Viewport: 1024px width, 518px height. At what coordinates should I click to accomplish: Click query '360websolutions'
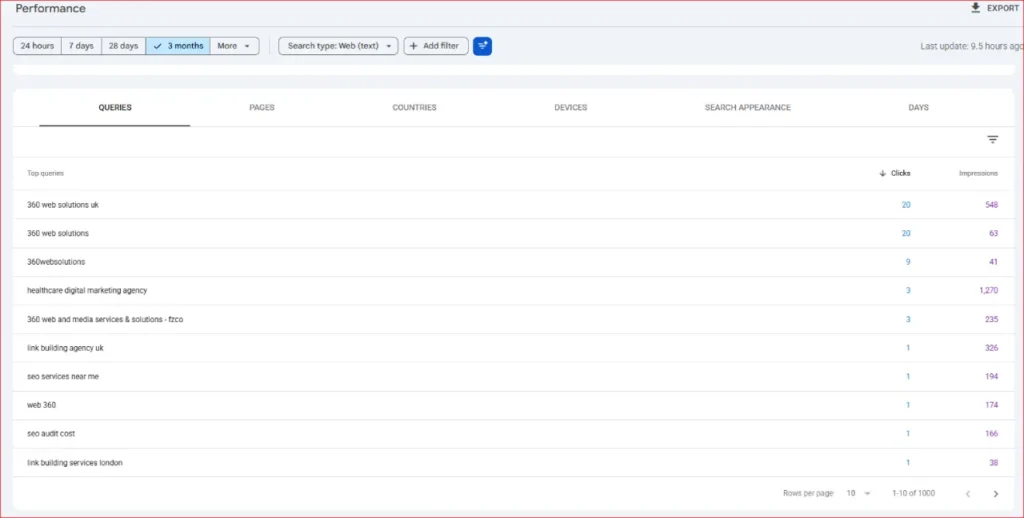click(x=56, y=262)
